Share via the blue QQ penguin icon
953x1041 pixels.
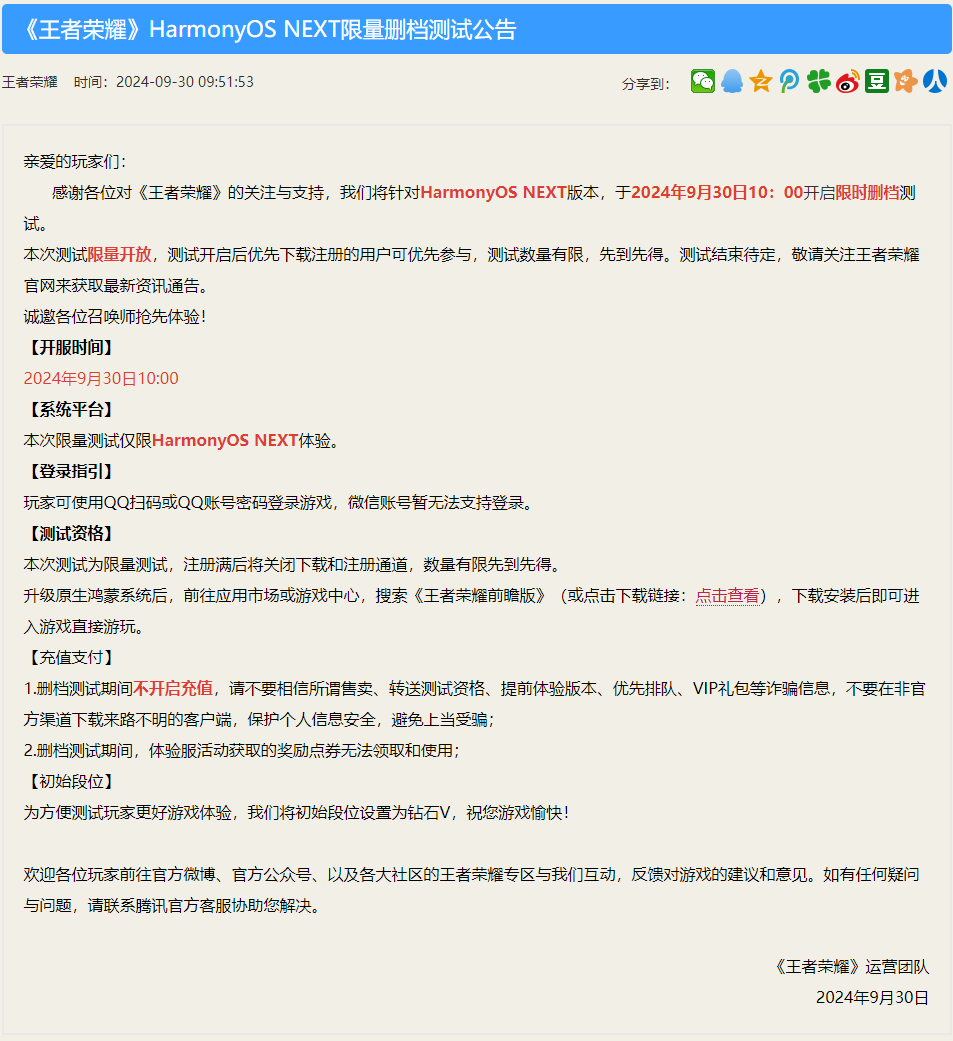pos(732,82)
